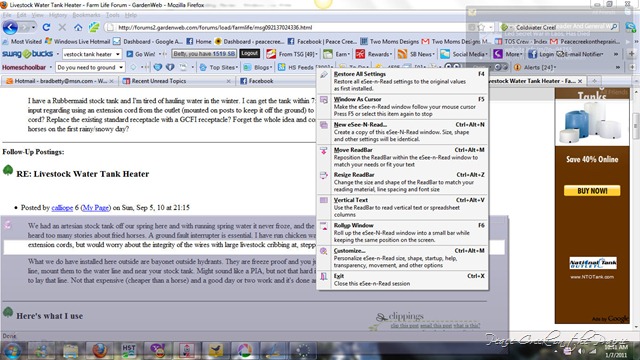This screenshot has height=360, width=640.
Task: Open the Windows Start button
Action: click(11, 350)
